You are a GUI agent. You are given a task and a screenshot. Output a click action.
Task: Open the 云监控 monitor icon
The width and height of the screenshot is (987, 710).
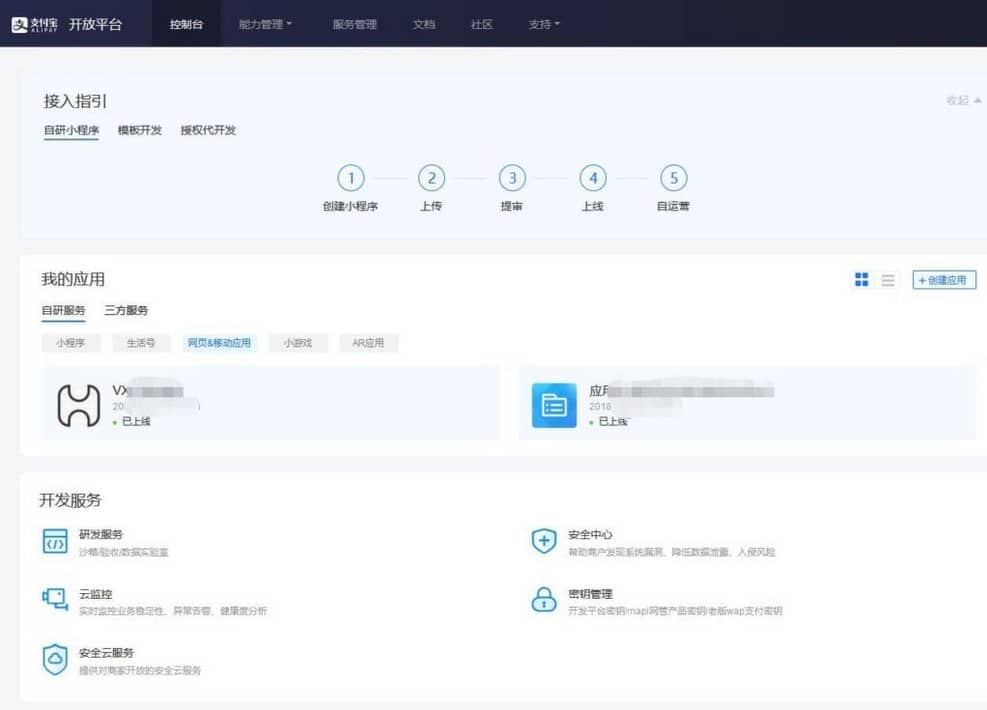tap(55, 600)
